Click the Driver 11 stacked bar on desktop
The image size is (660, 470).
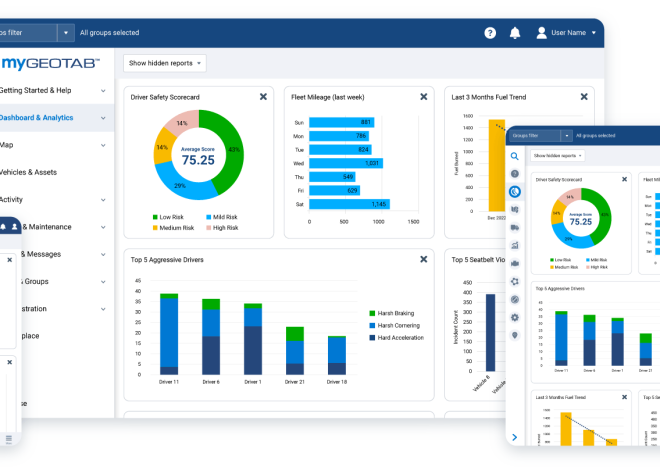[x=169, y=334]
